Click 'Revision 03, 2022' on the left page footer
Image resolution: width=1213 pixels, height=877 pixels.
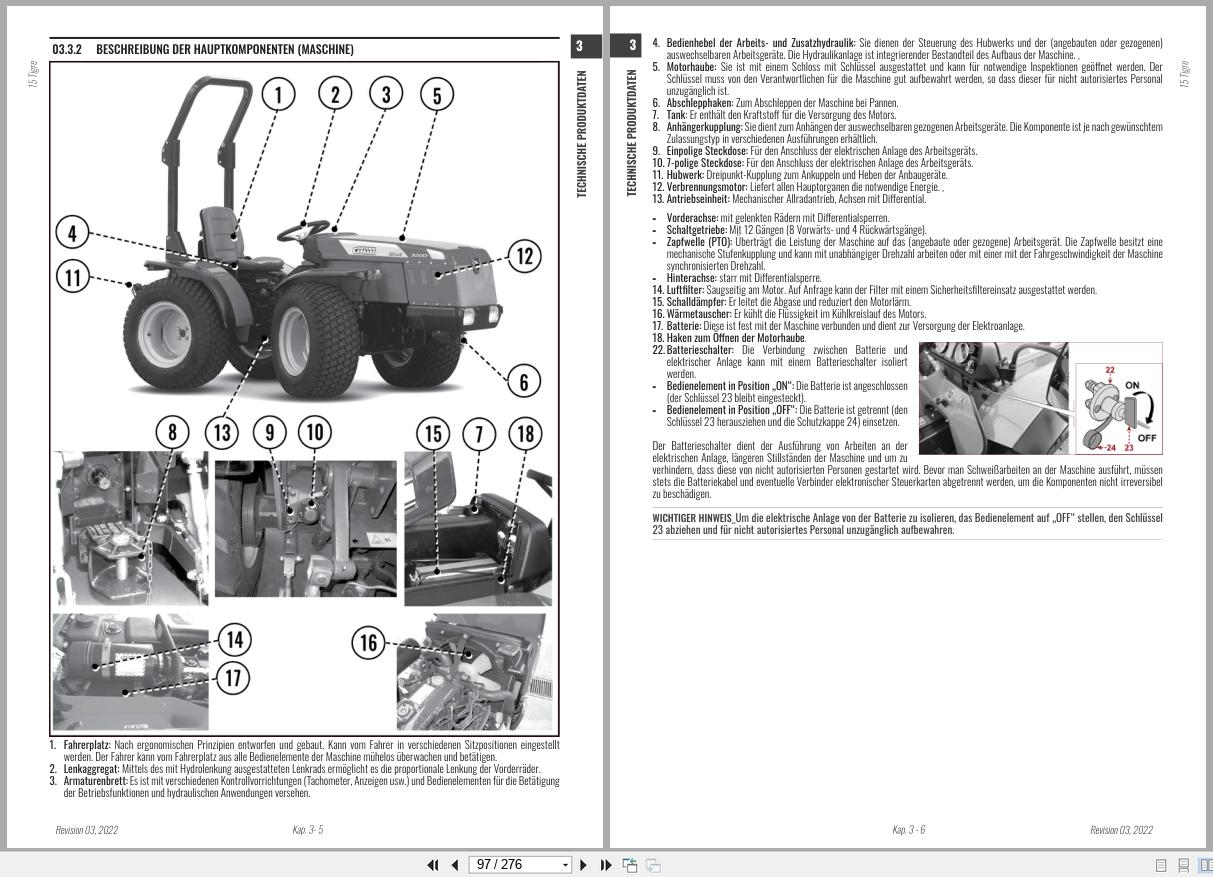point(86,830)
